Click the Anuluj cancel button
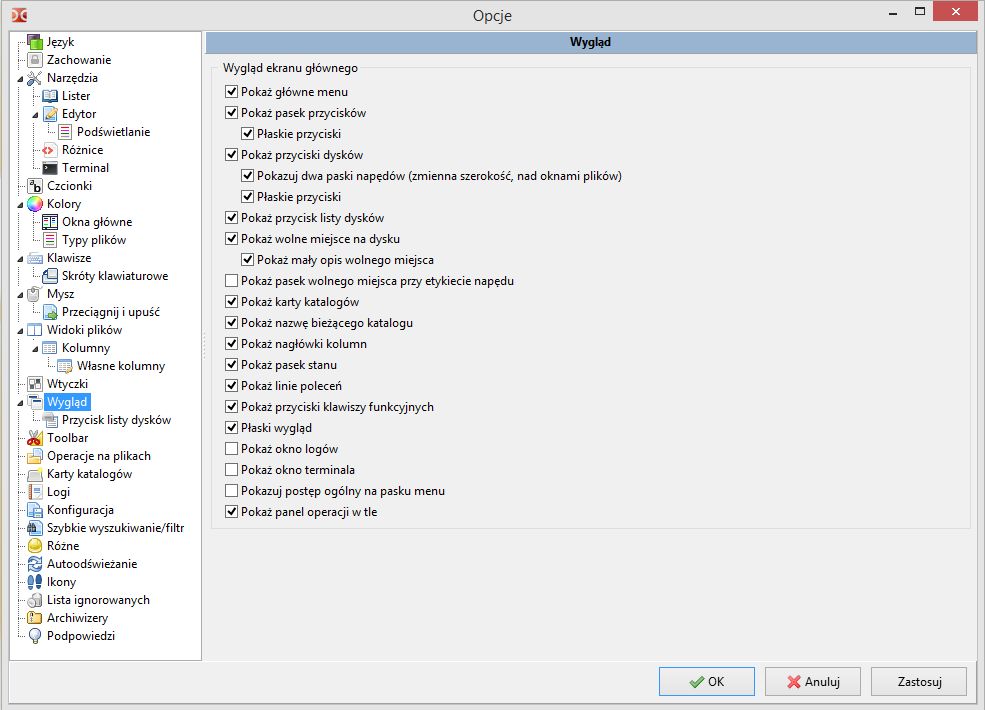 pos(813,682)
